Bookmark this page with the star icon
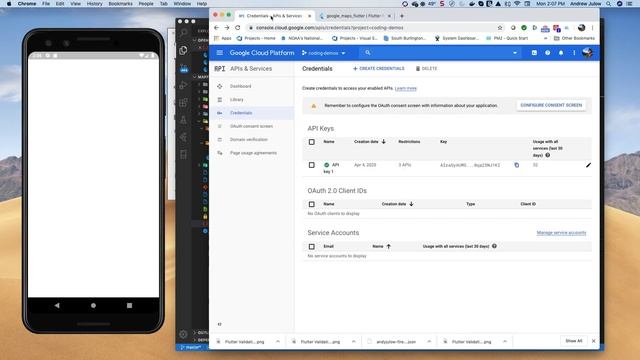The width and height of the screenshot is (640, 360). pos(500,28)
